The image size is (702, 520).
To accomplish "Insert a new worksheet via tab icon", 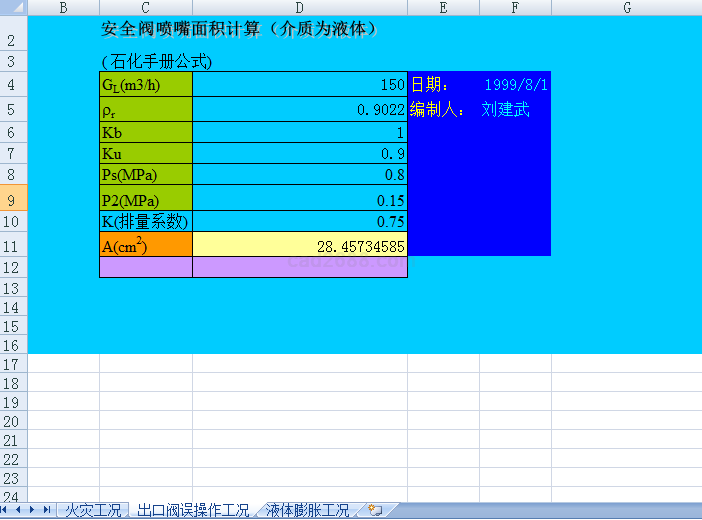I will pyautogui.click(x=375, y=510).
